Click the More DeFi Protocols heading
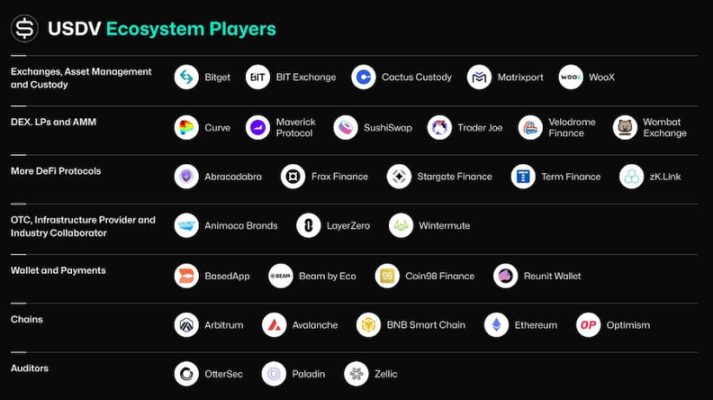Viewport: 713px width, 400px height. coord(56,171)
